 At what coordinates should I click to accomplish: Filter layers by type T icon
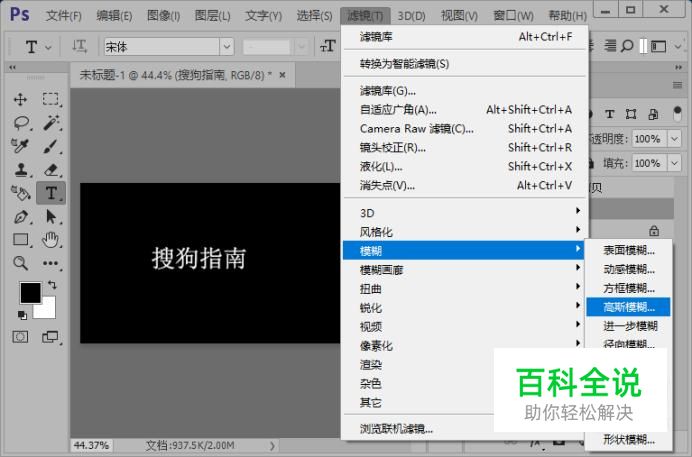click(609, 114)
